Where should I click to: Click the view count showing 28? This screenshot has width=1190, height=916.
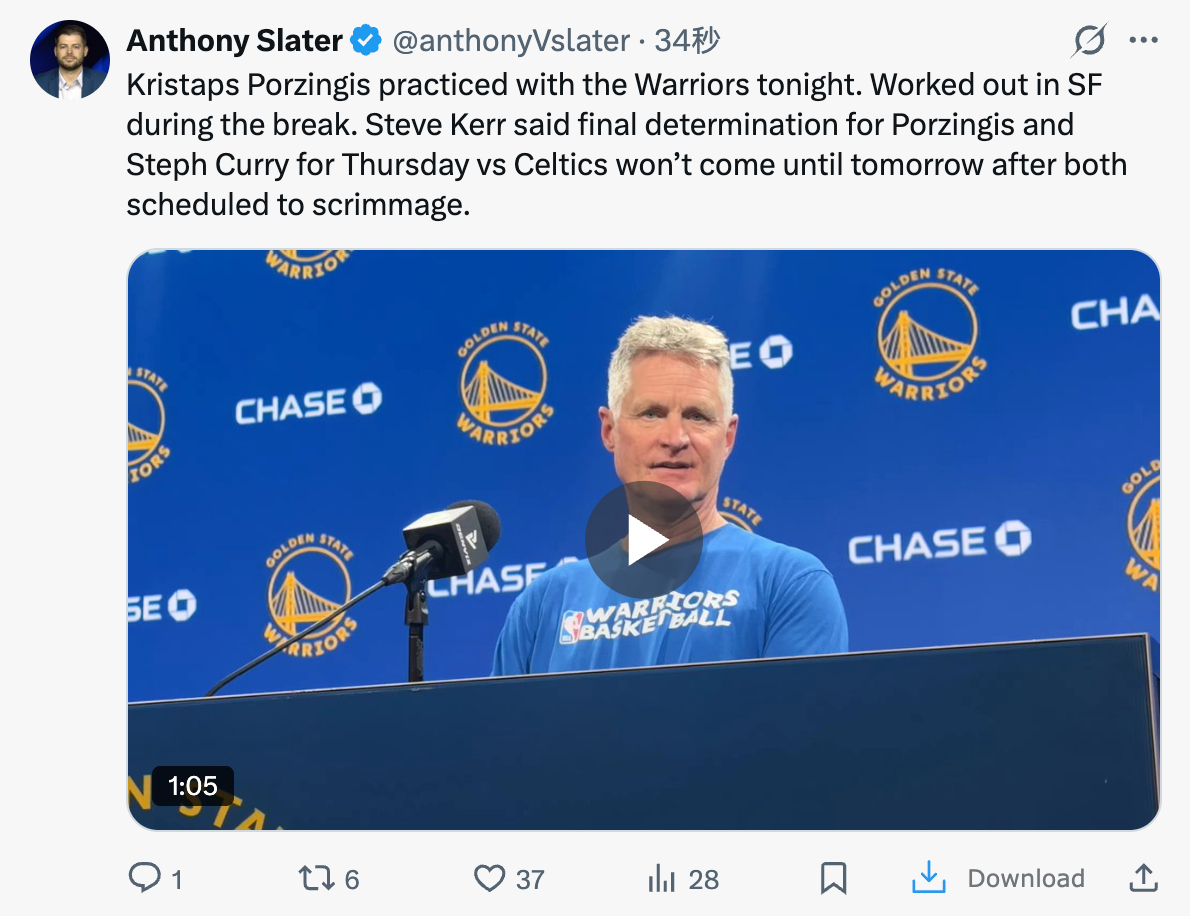704,880
